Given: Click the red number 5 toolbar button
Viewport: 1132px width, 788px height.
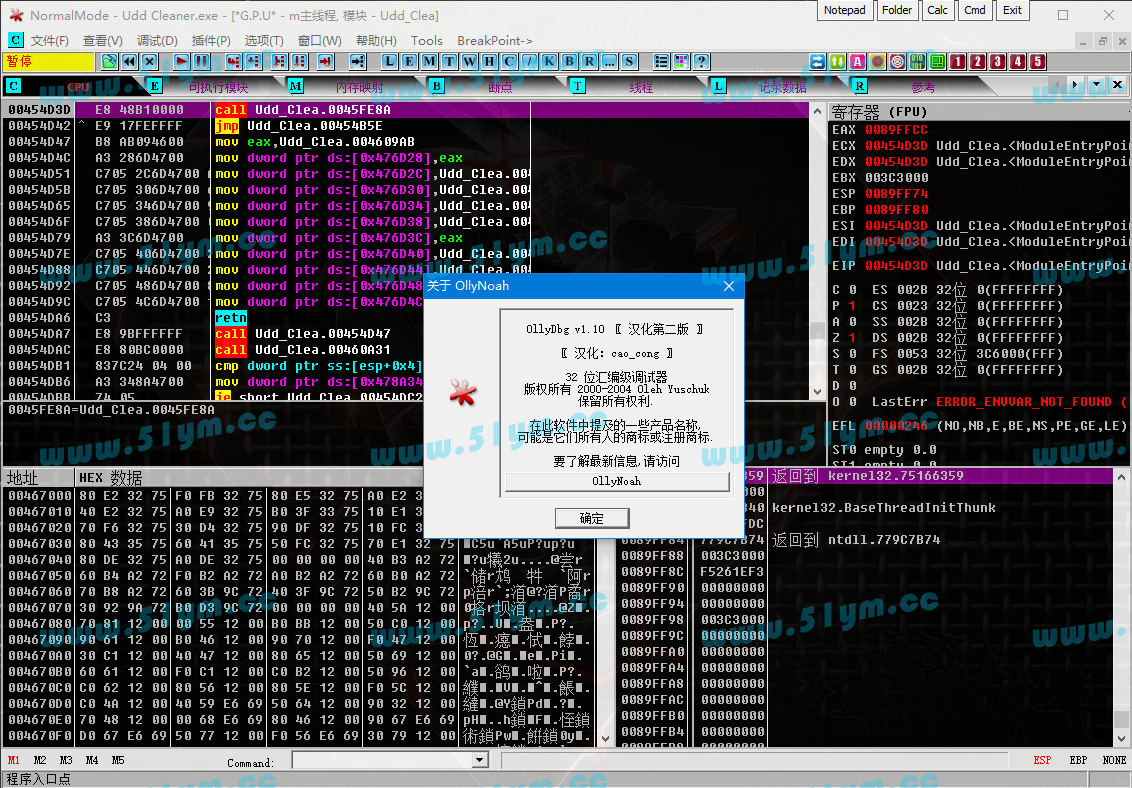Looking at the screenshot, I should (x=1037, y=61).
